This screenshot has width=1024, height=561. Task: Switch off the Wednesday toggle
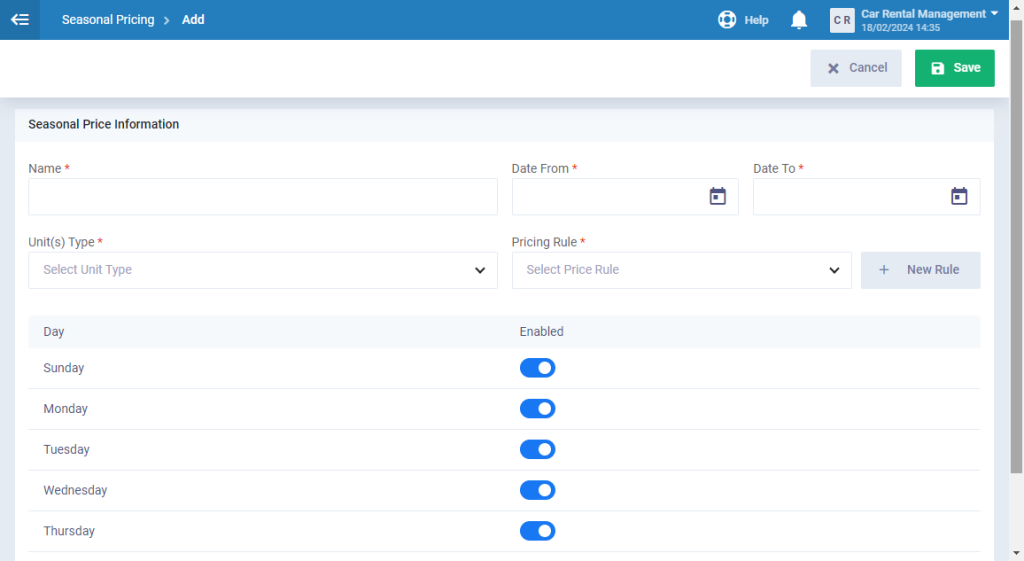[x=537, y=490]
